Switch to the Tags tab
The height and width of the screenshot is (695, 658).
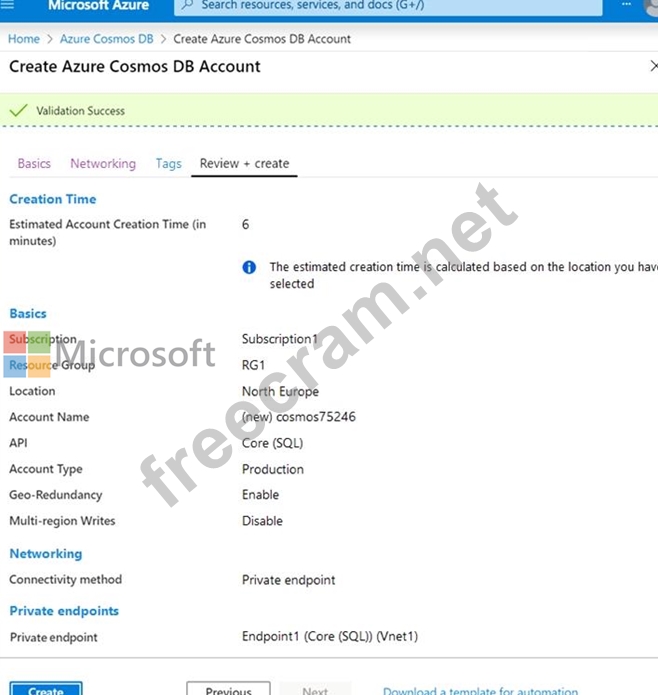click(168, 164)
